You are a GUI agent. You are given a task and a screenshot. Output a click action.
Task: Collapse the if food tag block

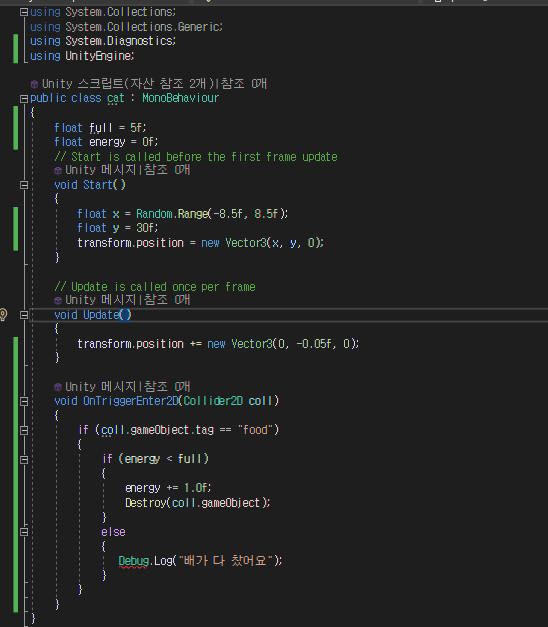[x=24, y=430]
